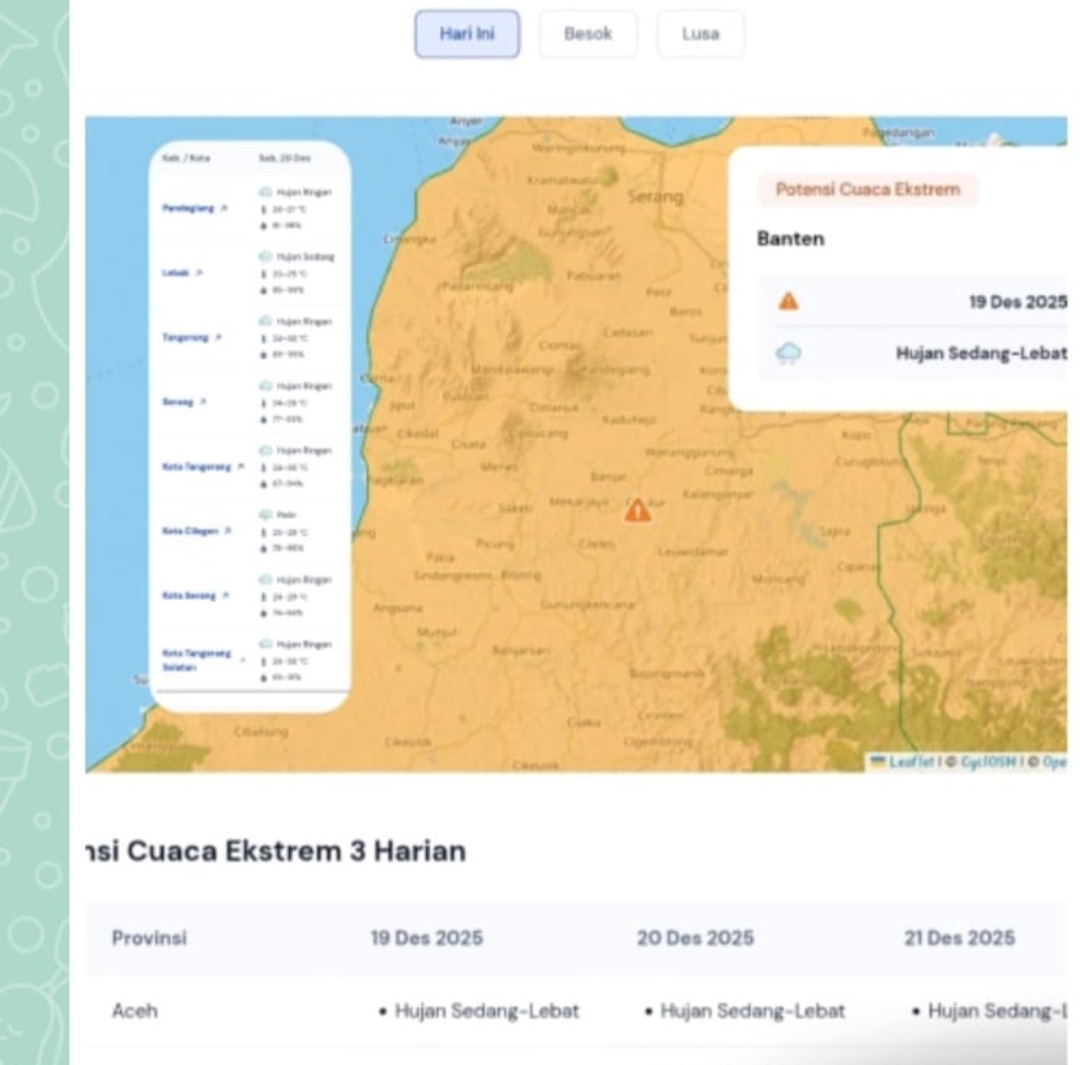This screenshot has height=1065, width=1080.
Task: Click the orange warning triangle in Banten popup
Action: tap(789, 301)
